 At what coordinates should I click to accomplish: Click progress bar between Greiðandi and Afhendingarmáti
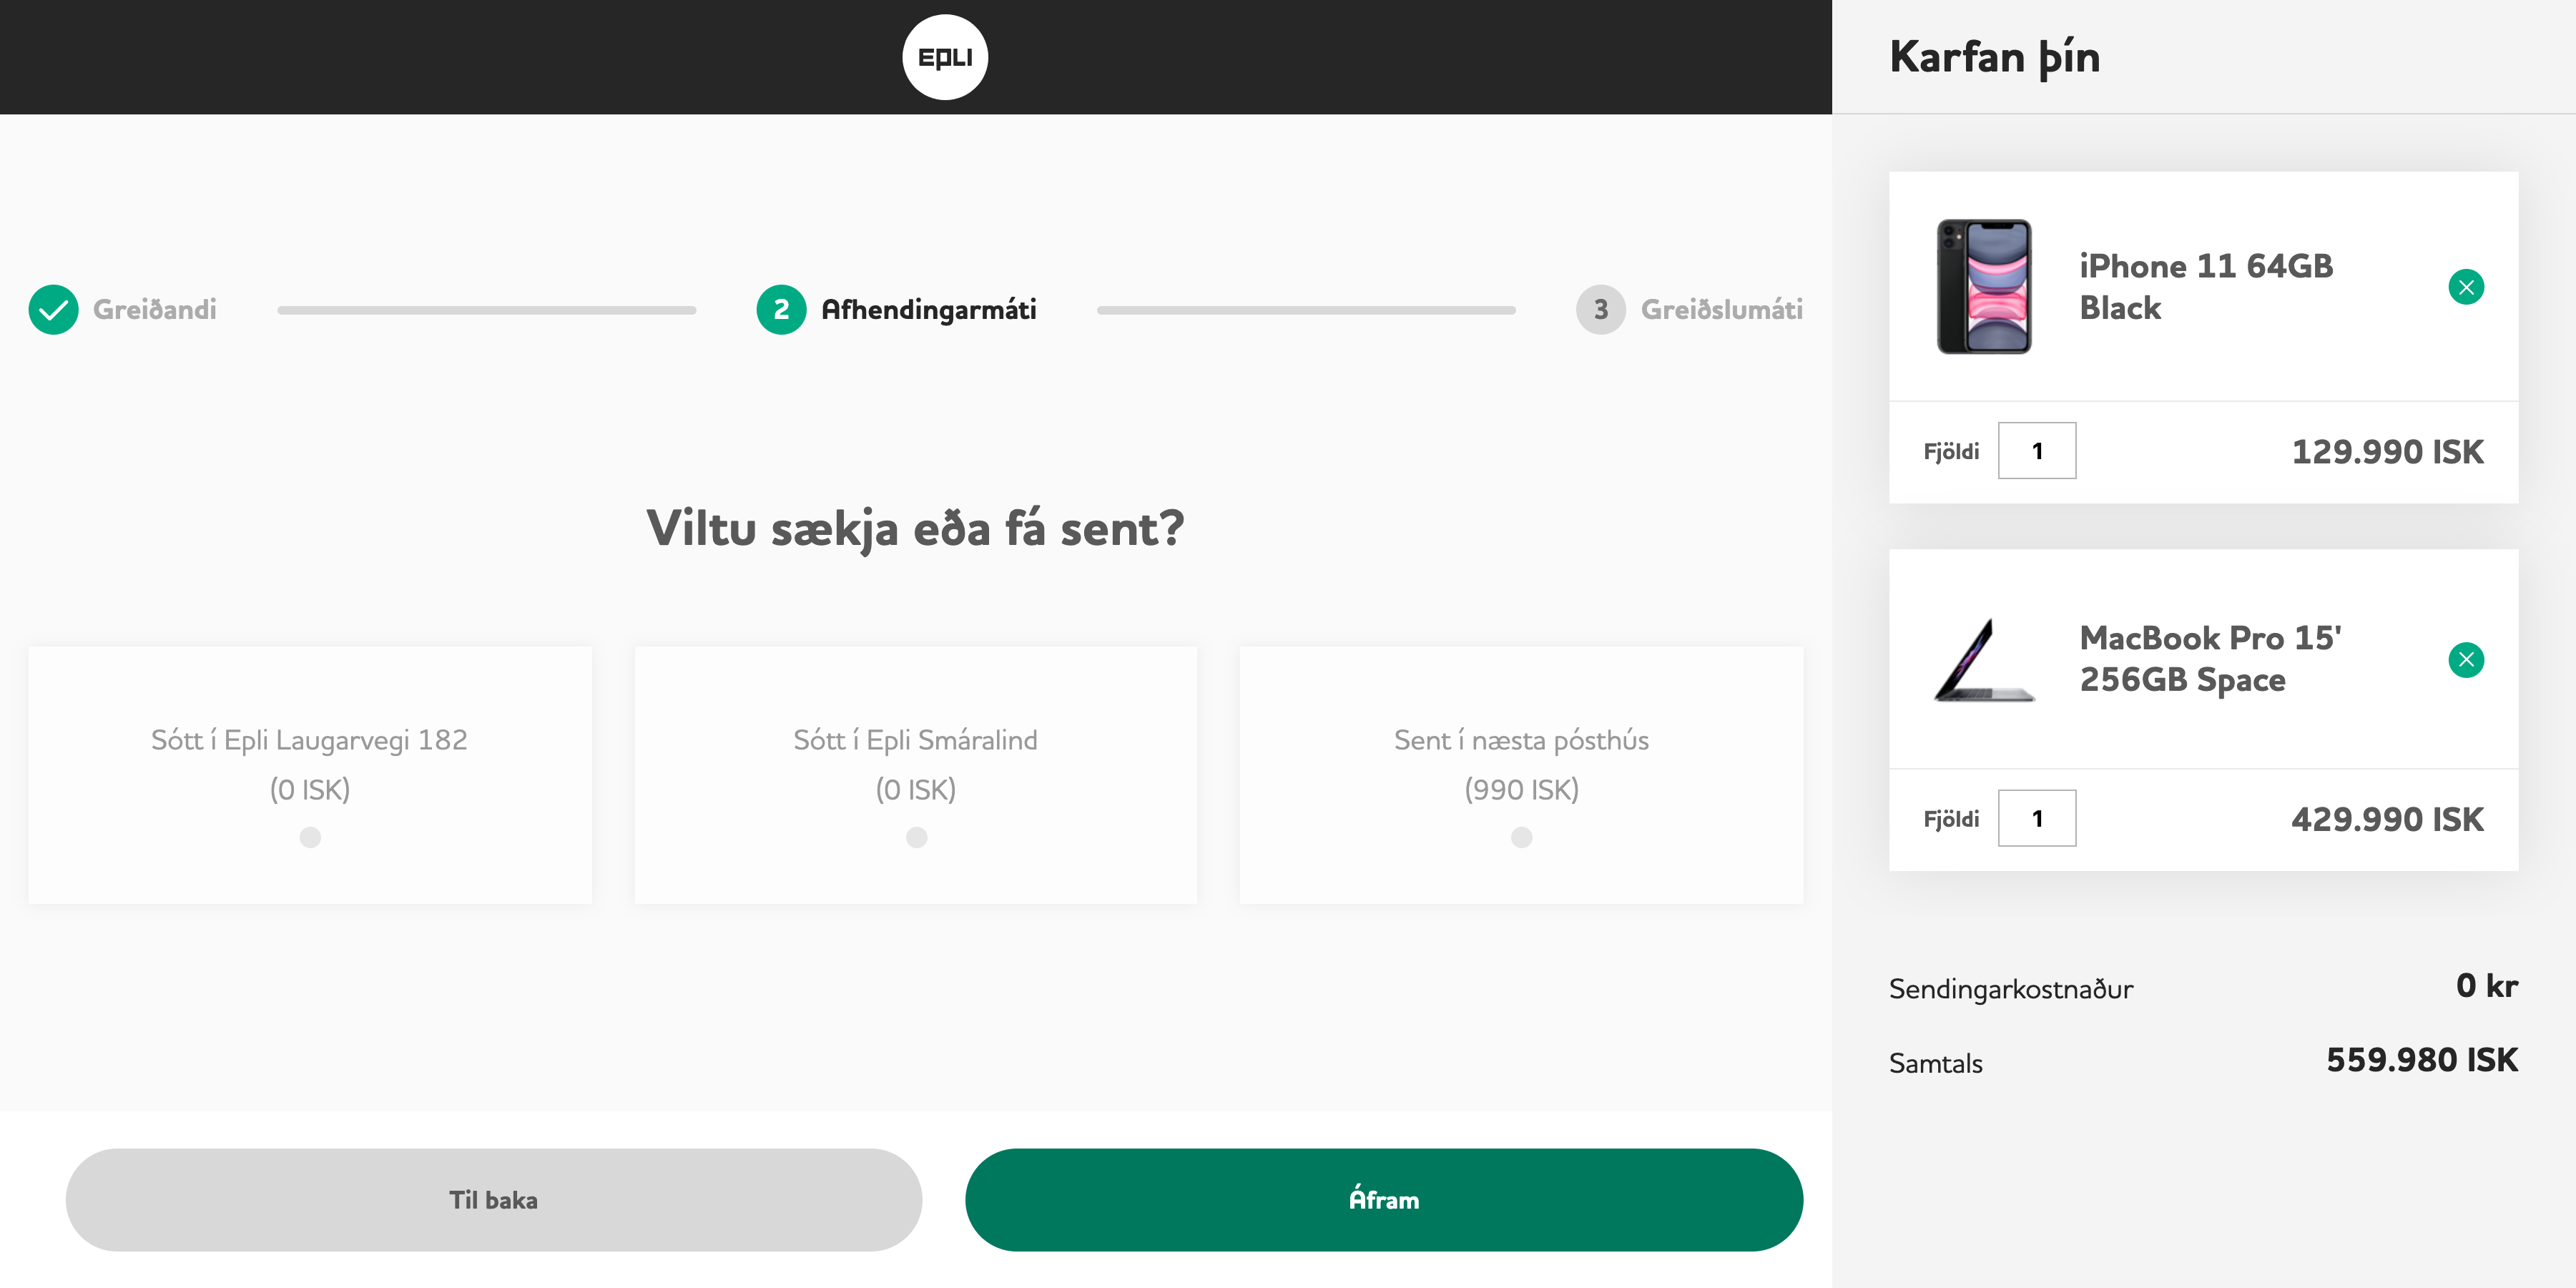point(487,310)
